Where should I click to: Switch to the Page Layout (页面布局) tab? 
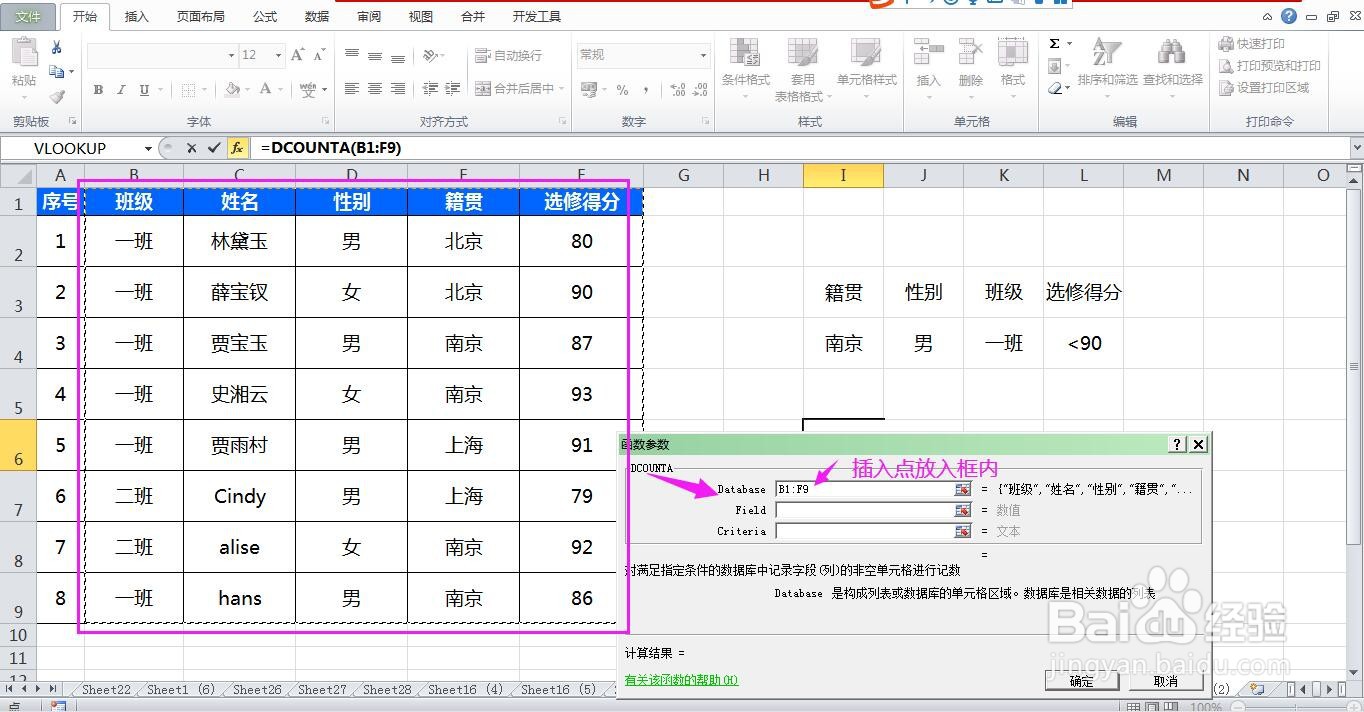click(201, 16)
